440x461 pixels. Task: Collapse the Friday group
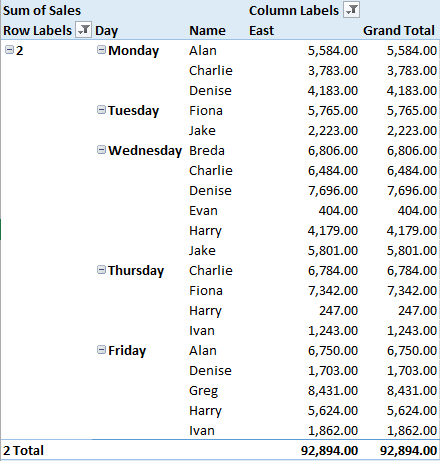pyautogui.click(x=101, y=350)
